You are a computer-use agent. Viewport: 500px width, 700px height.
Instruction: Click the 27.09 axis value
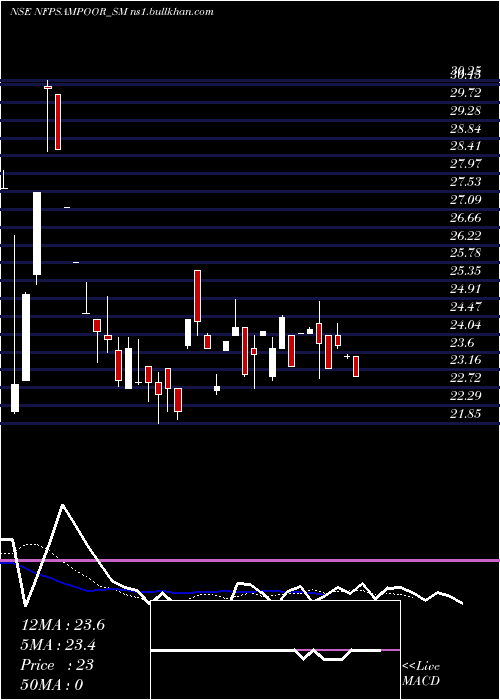tap(466, 200)
